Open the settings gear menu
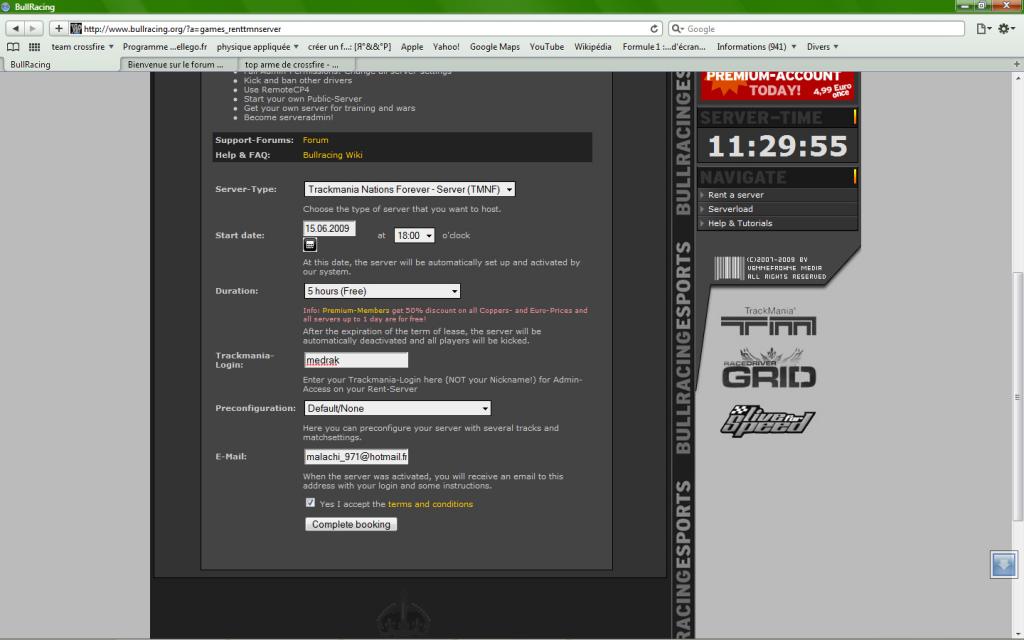Viewport: 1024px width, 640px height. 1006,29
